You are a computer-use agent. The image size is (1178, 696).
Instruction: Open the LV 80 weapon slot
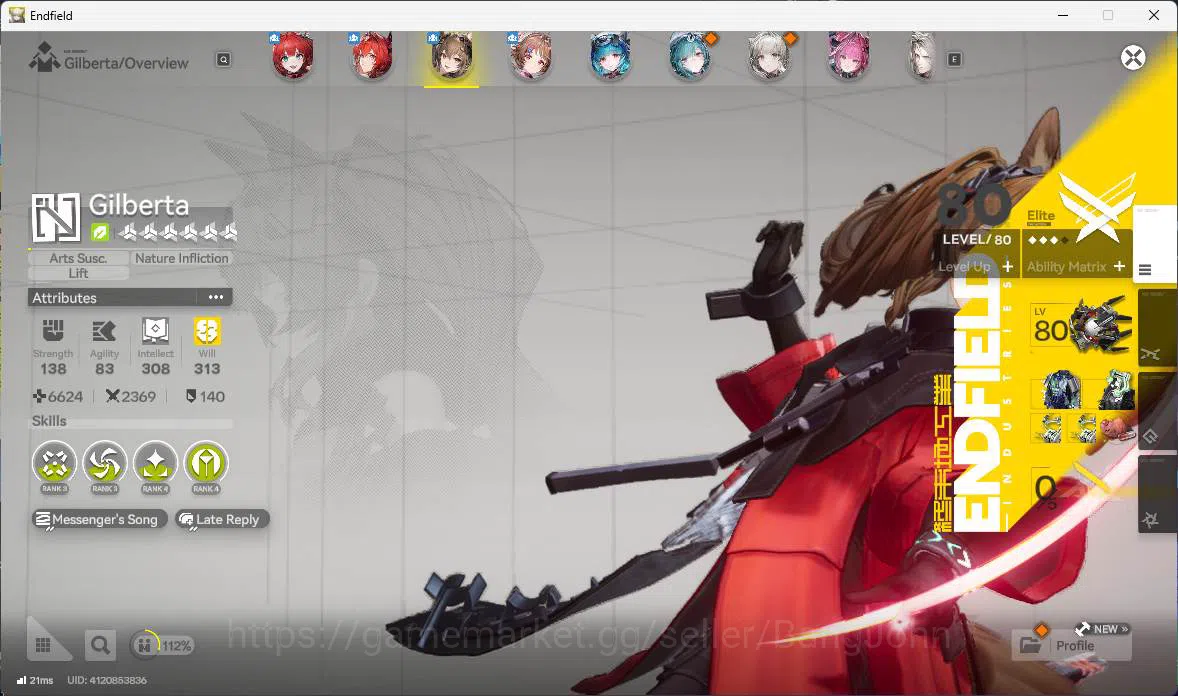[1080, 325]
